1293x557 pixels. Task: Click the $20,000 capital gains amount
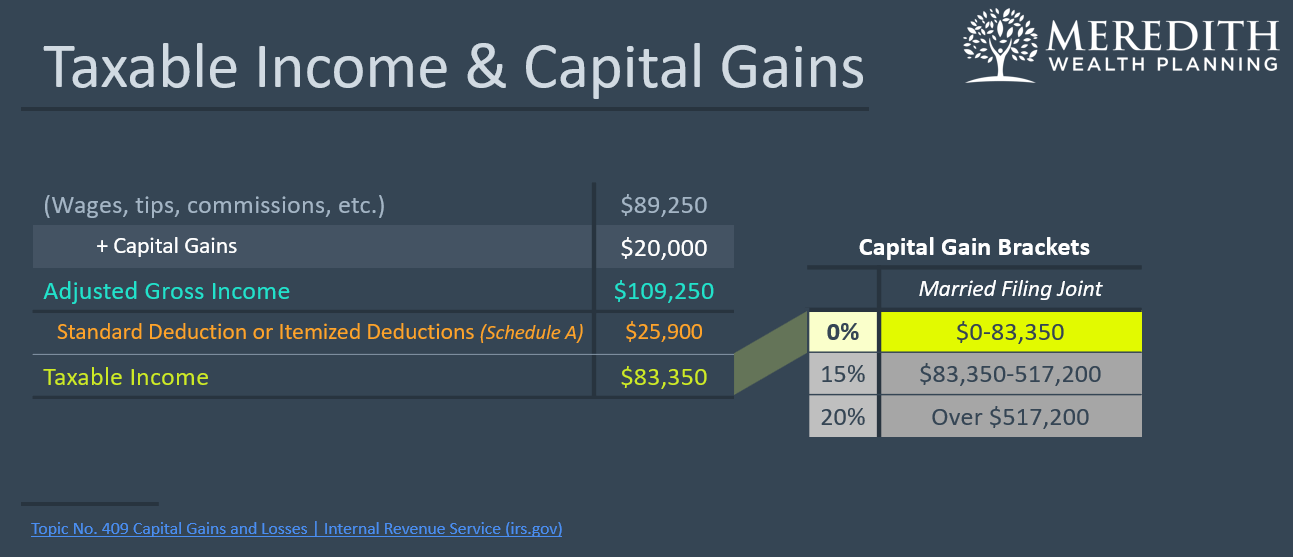point(663,248)
